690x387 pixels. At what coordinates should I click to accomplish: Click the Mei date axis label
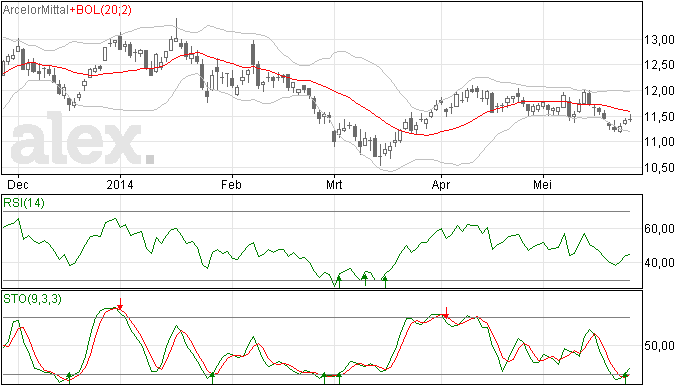tap(542, 184)
